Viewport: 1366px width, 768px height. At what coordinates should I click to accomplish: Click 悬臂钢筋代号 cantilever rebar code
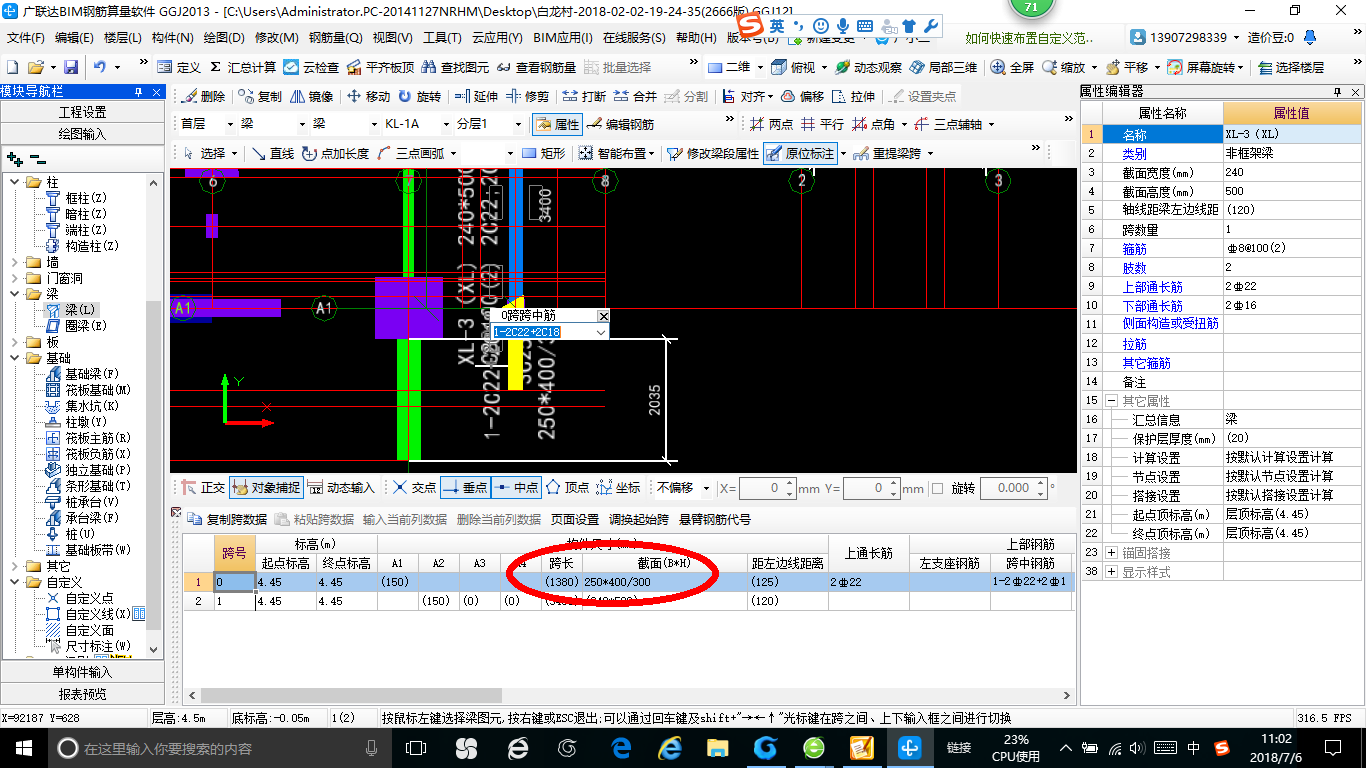(714, 520)
